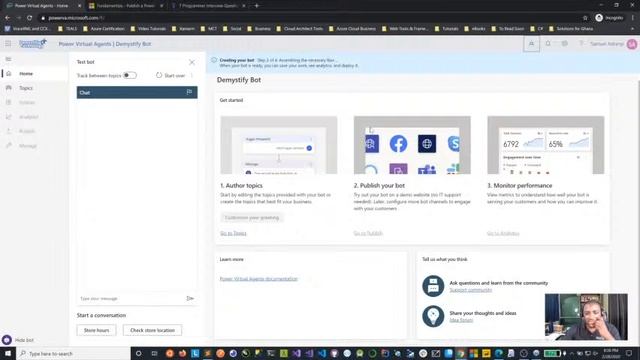The image size is (640, 360).
Task: Click the browser back arrow
Action: coord(7,18)
